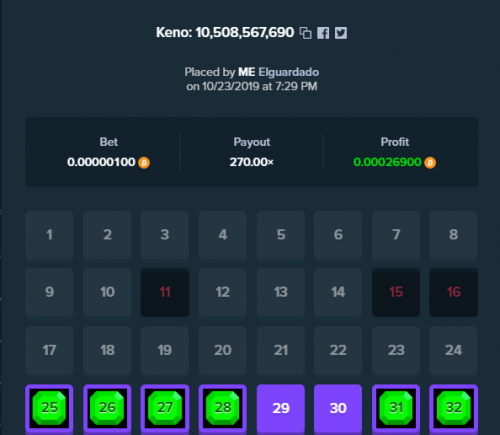Image resolution: width=500 pixels, height=435 pixels.
Task: Select Keno tile number 21
Action: [281, 350]
